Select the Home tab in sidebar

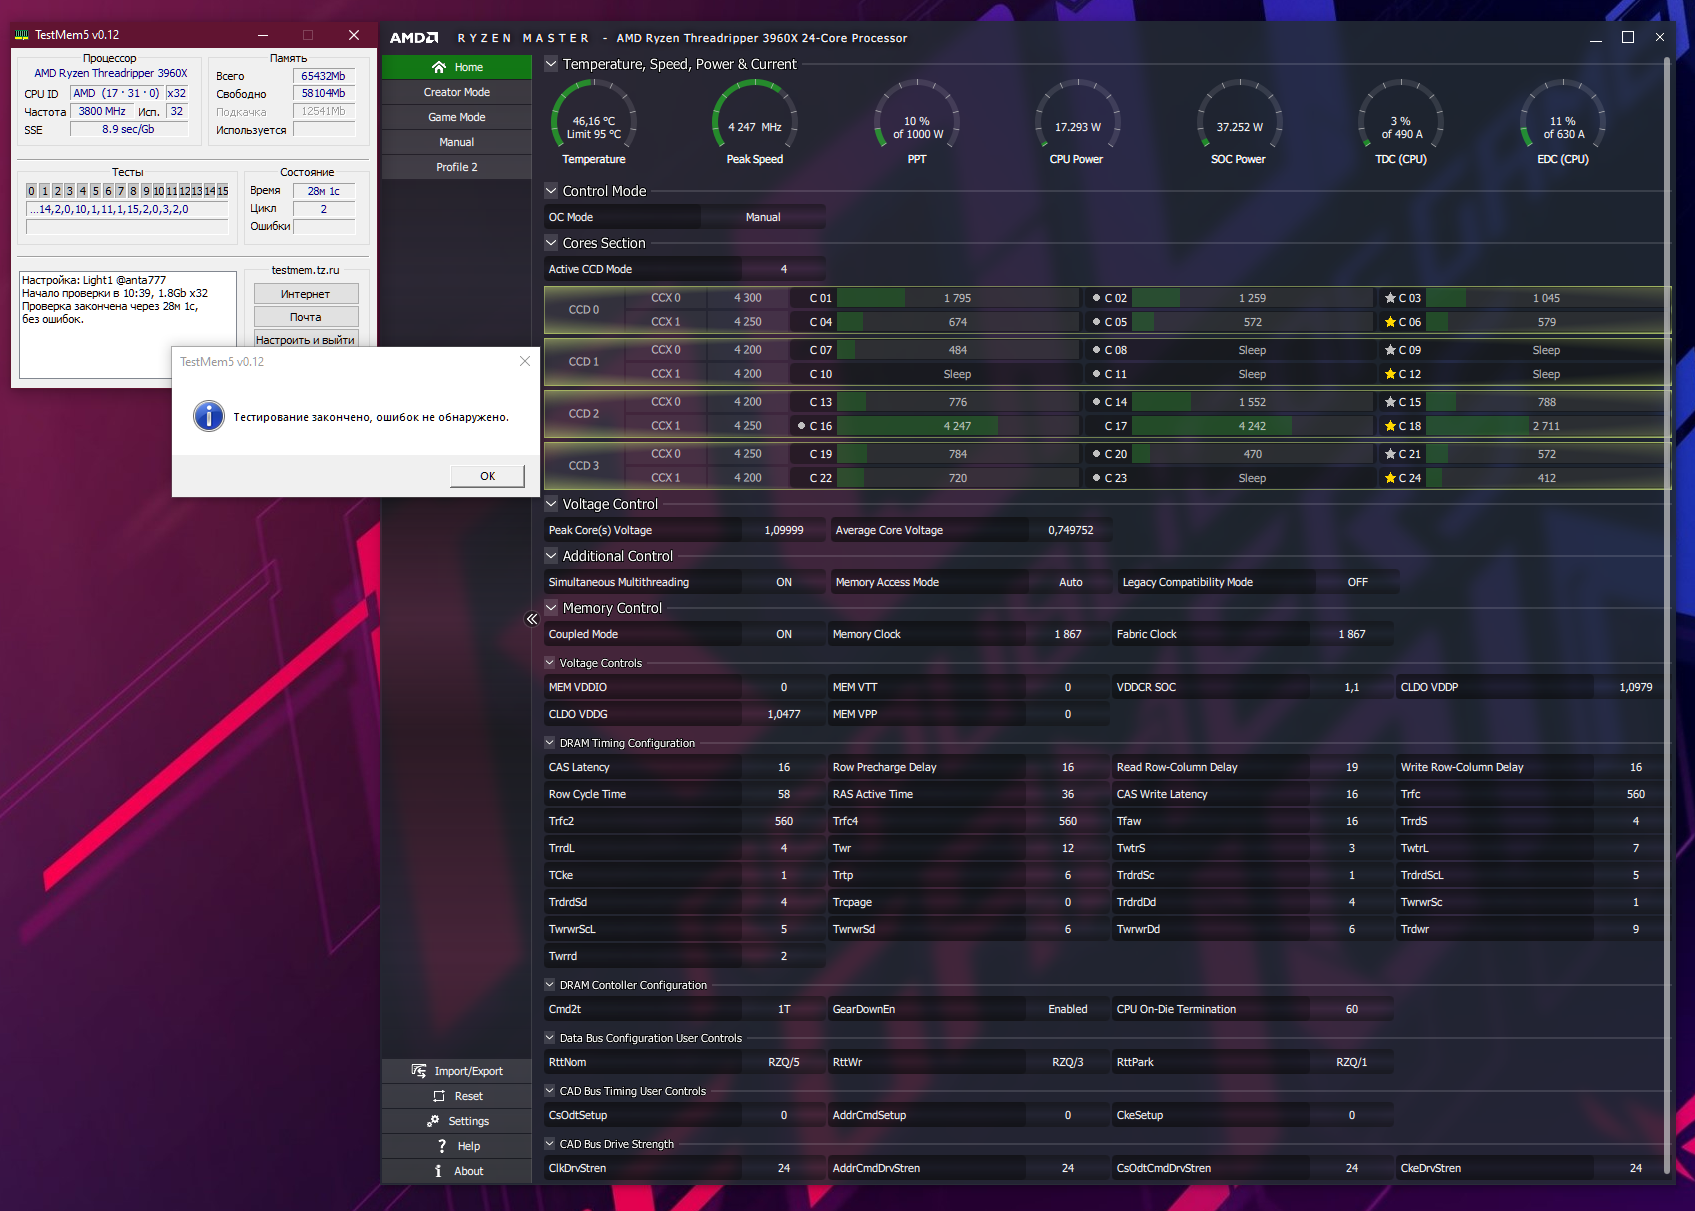click(457, 67)
